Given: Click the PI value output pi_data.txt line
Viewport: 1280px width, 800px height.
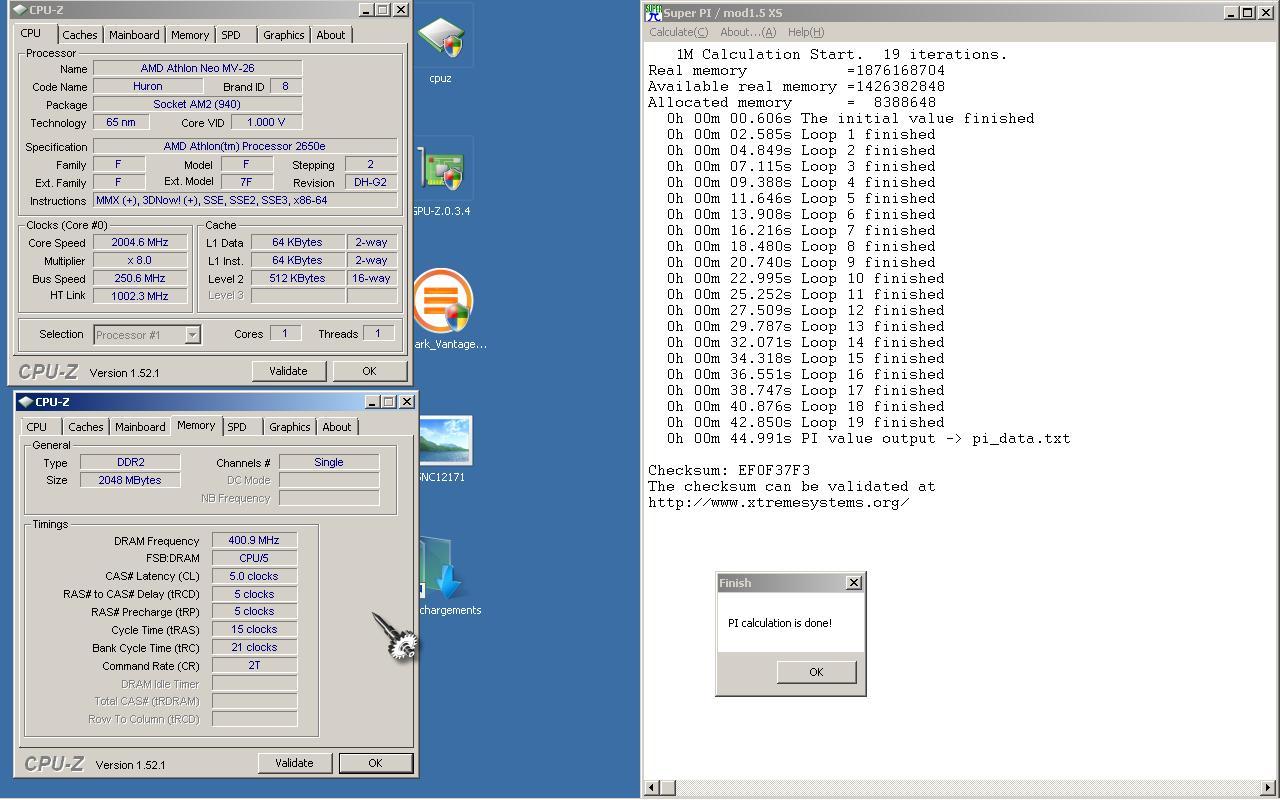Looking at the screenshot, I should point(868,438).
